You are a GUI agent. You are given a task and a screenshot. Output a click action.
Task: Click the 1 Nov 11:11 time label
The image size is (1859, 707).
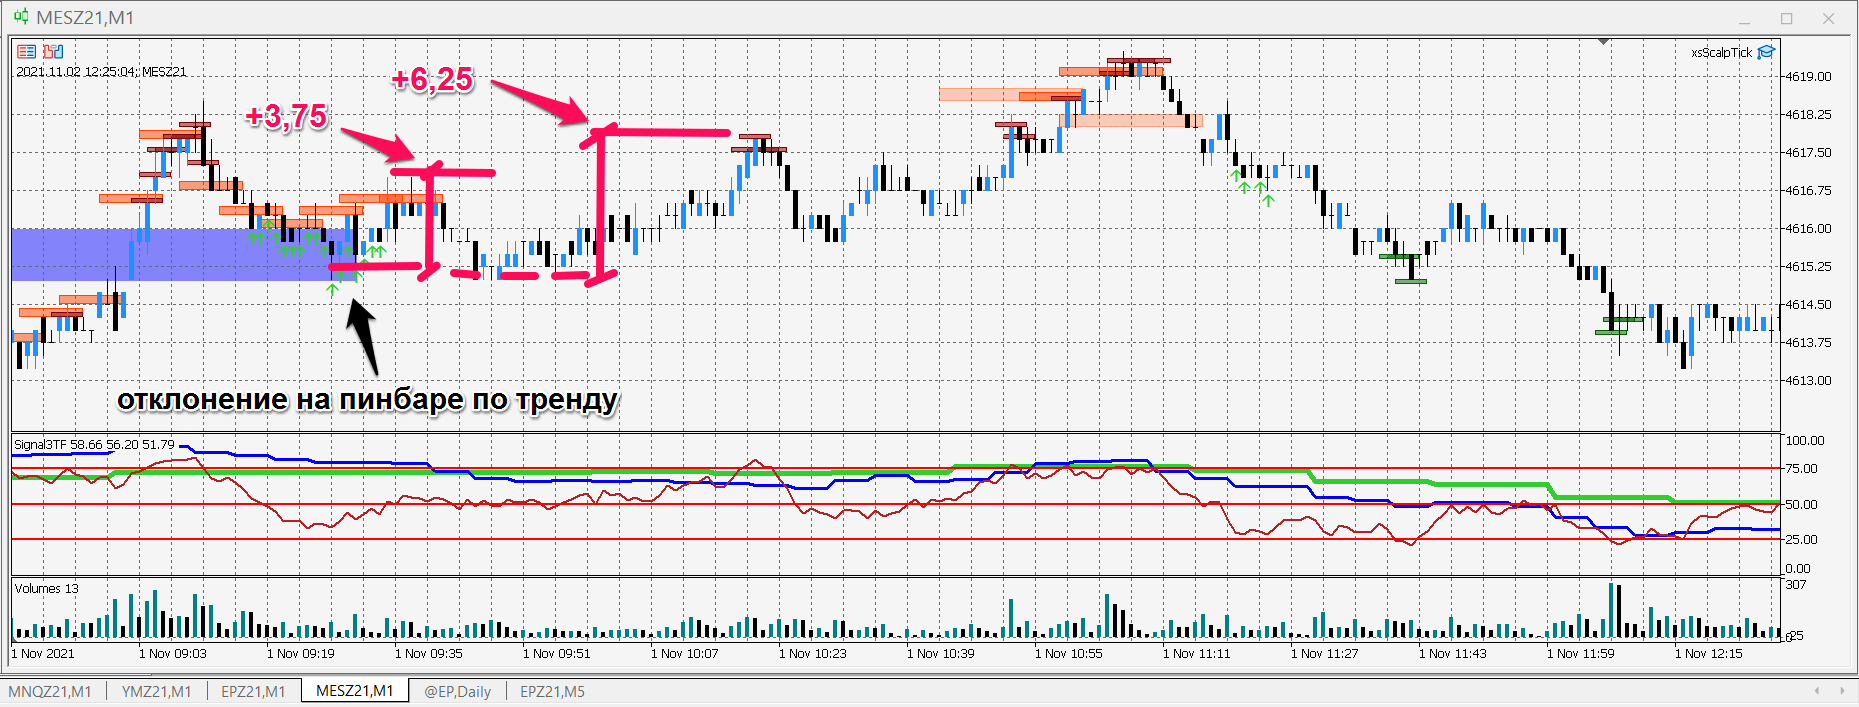(1197, 653)
